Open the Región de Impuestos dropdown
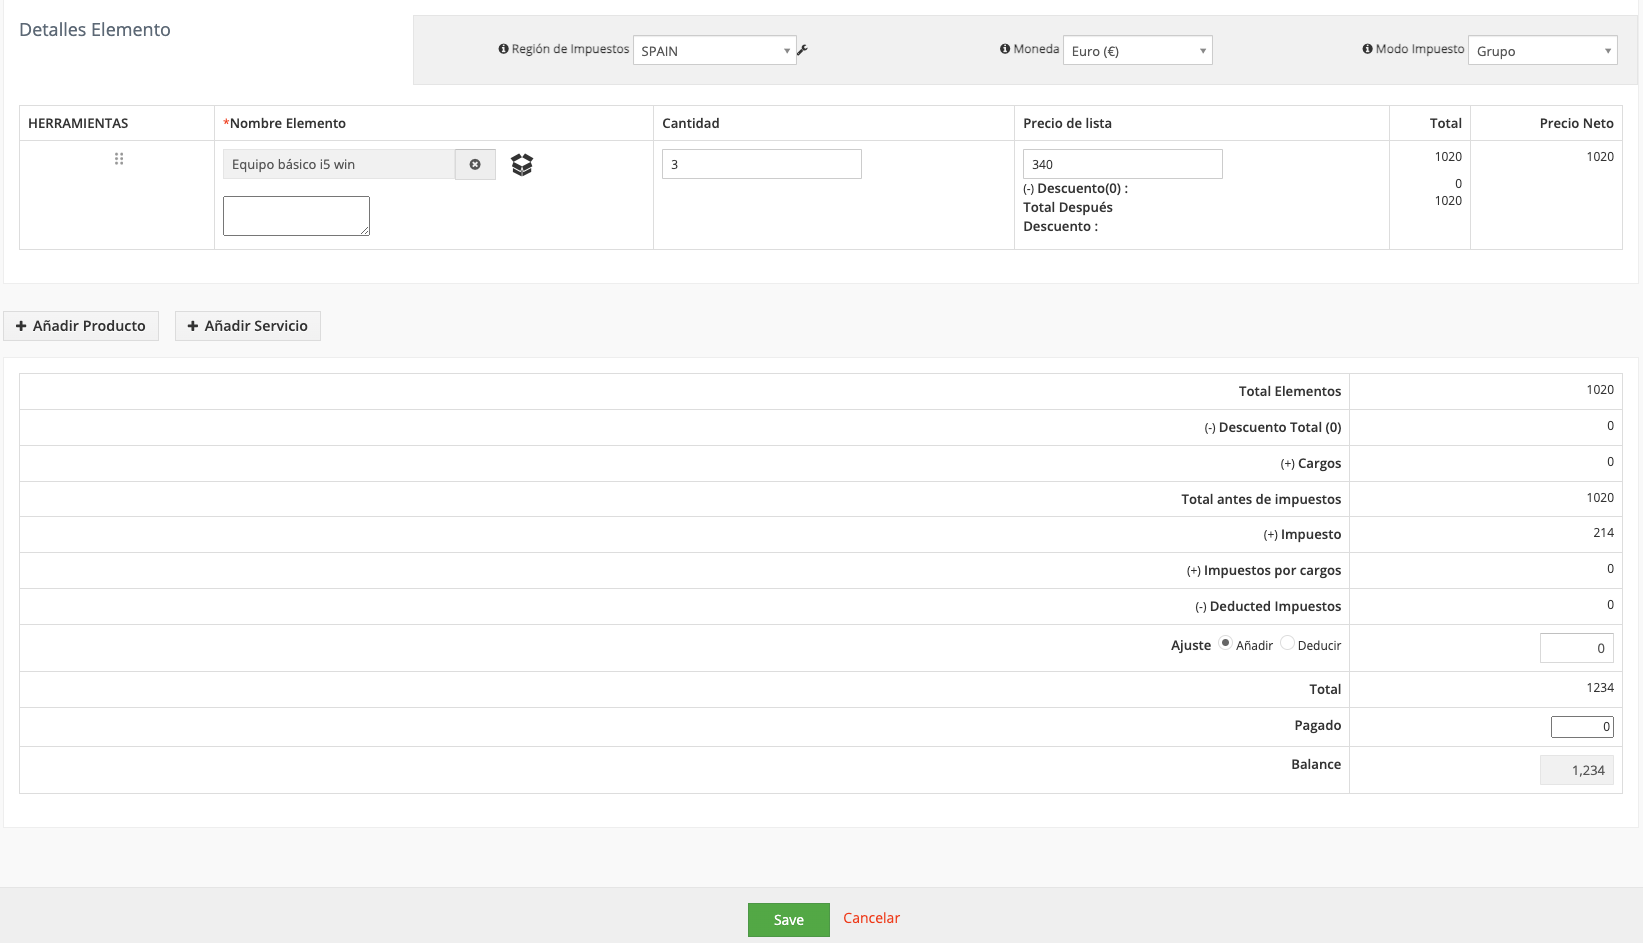 click(714, 51)
